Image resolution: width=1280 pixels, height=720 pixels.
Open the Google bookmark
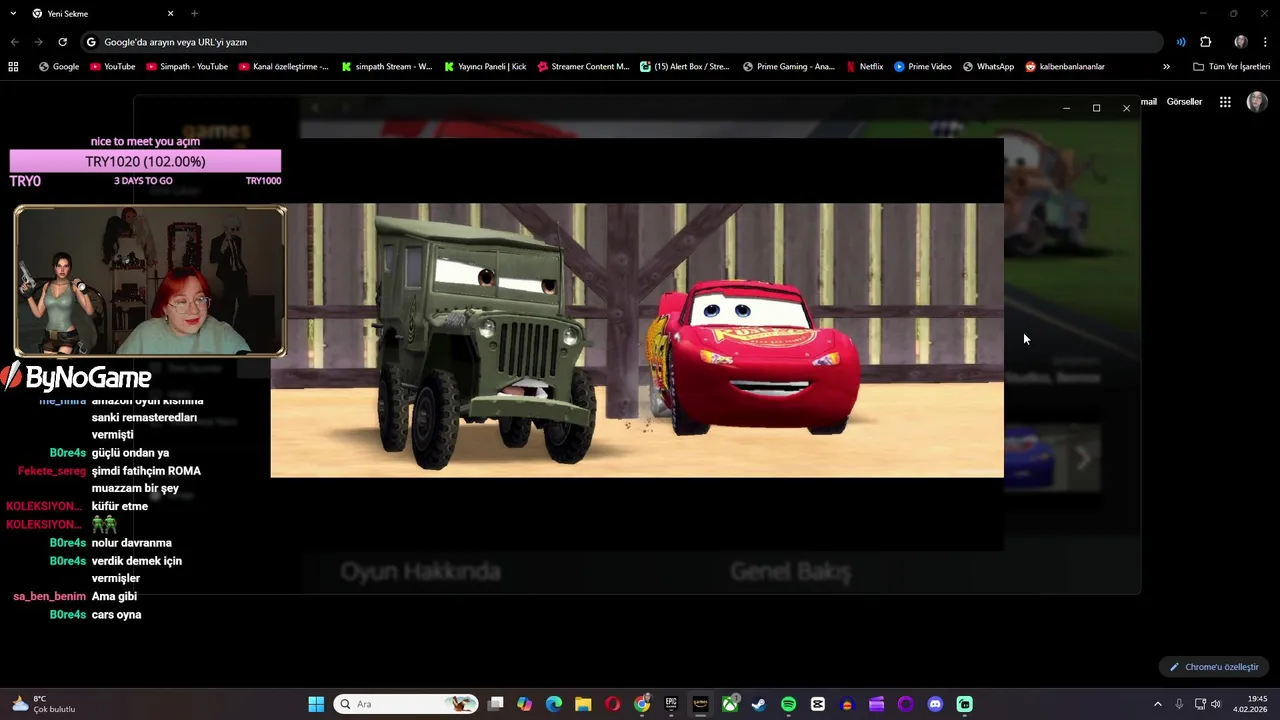(x=59, y=67)
